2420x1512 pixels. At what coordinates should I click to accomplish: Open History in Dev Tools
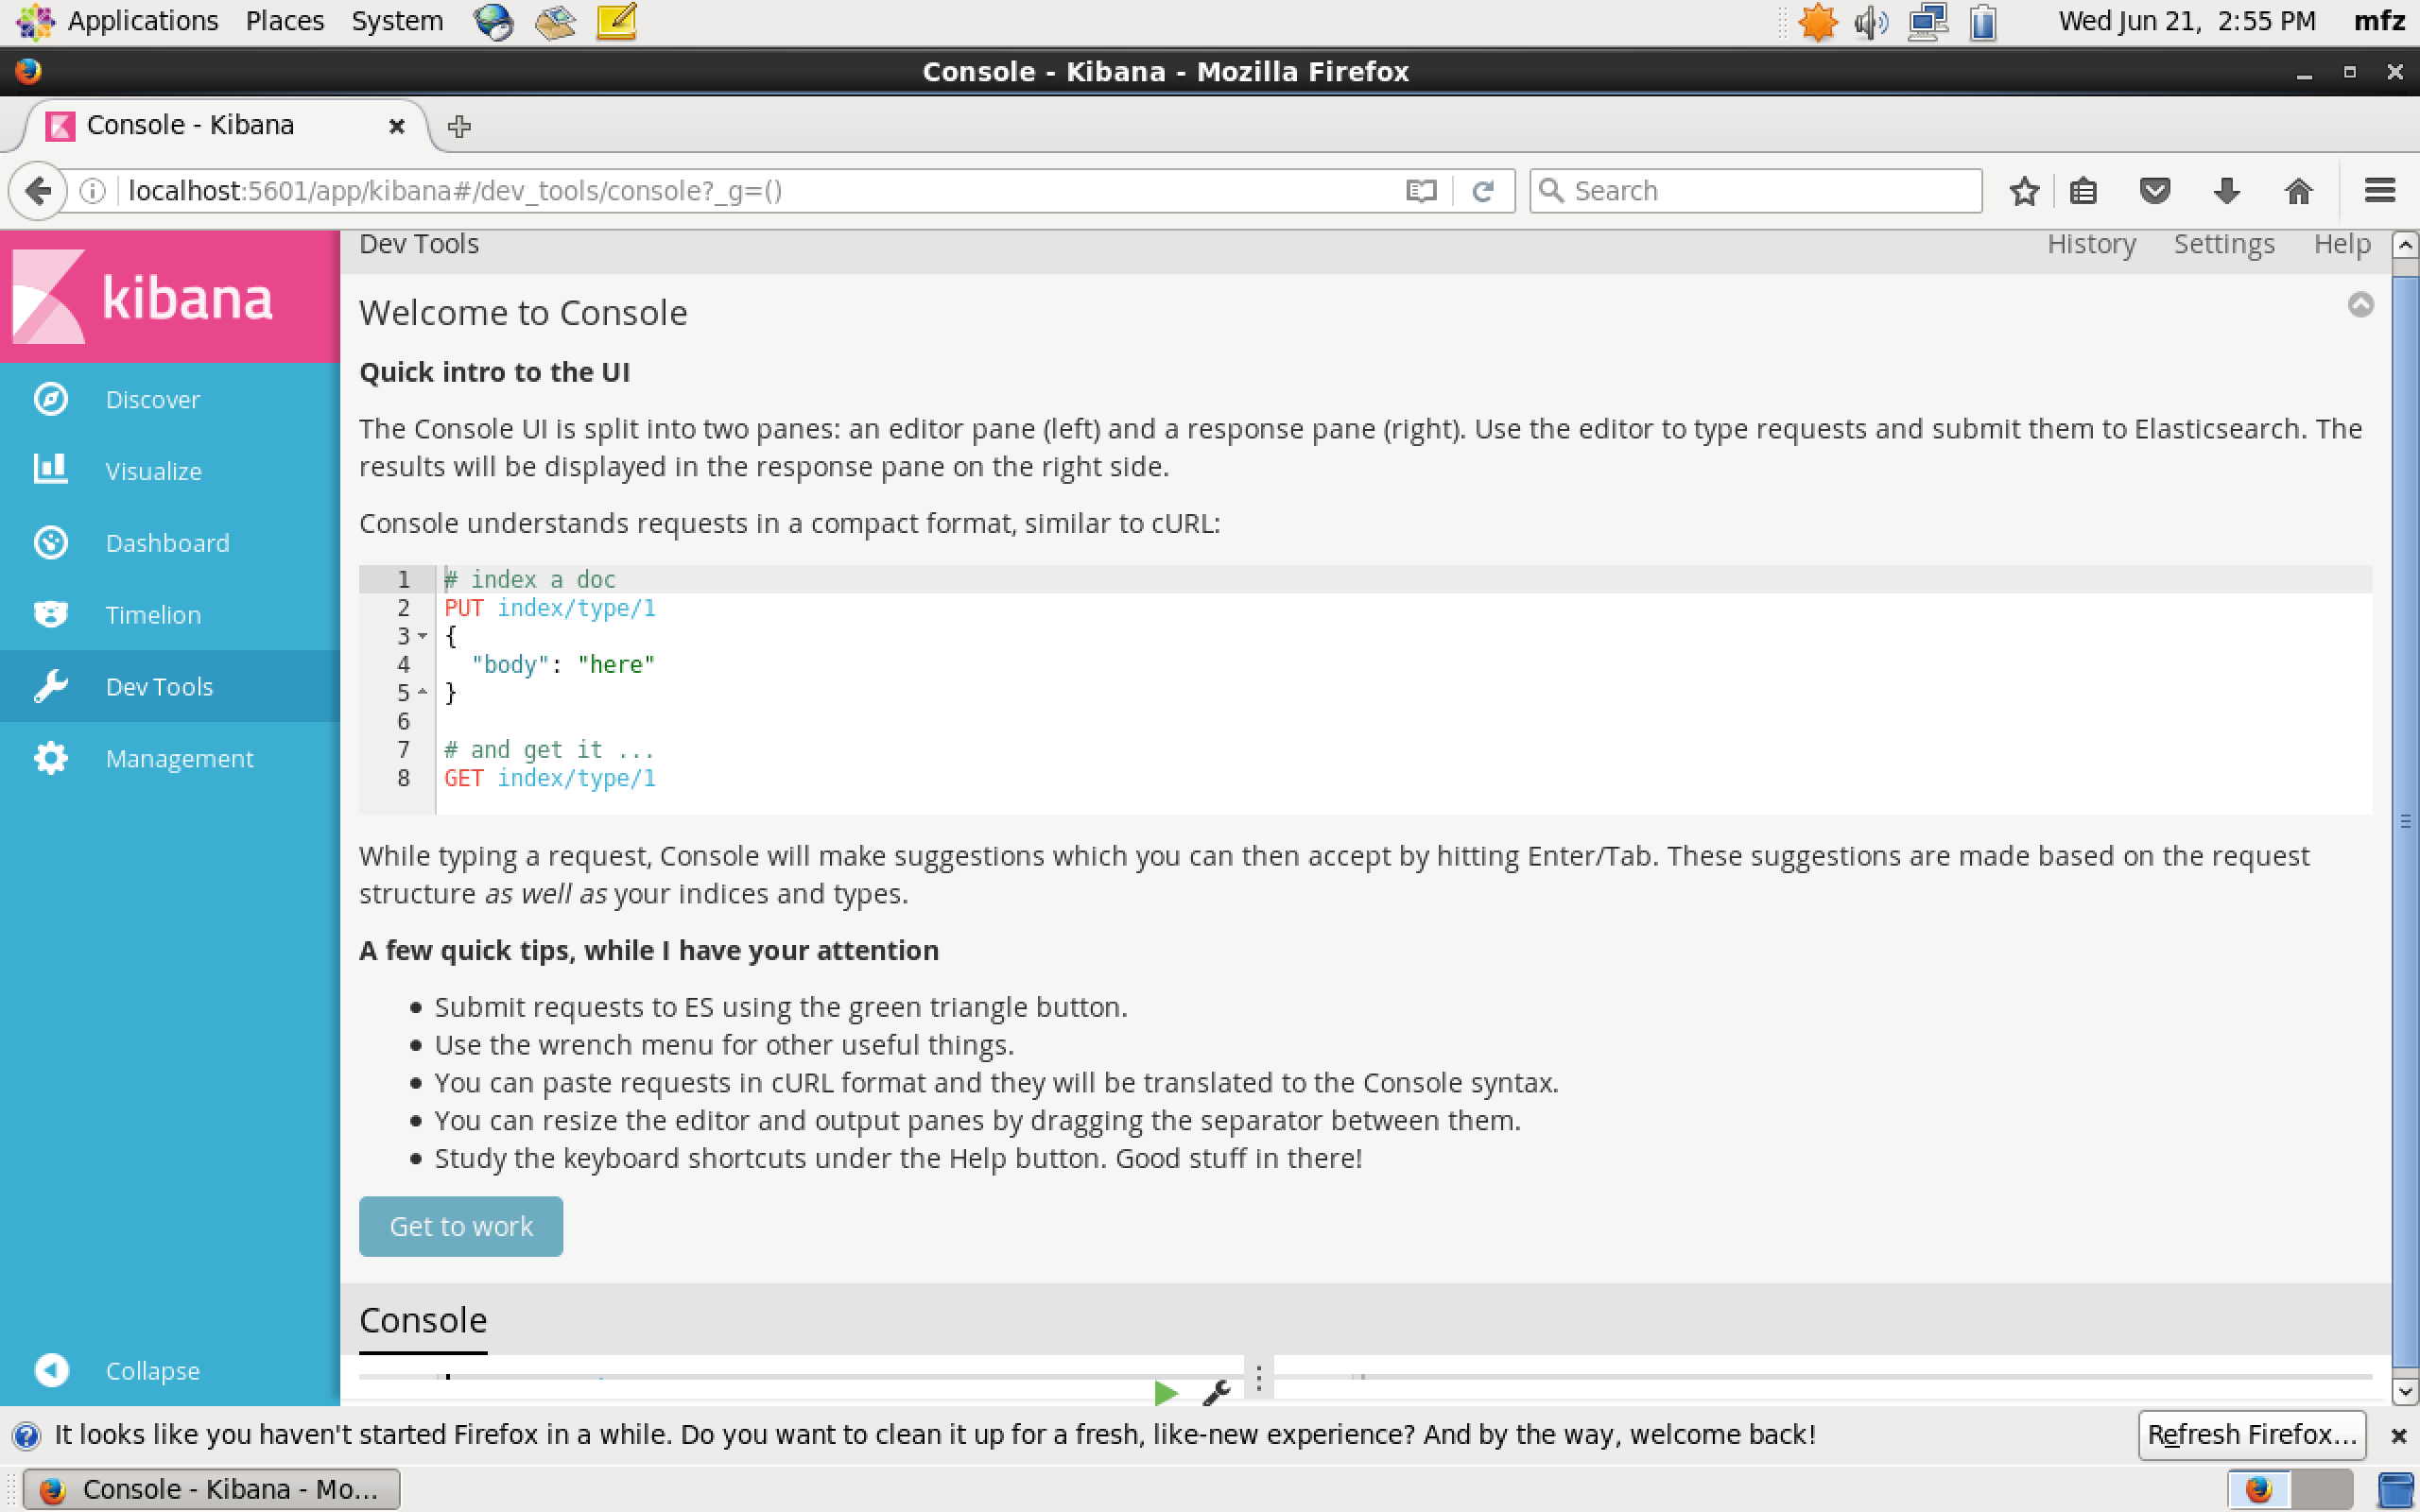[x=2091, y=244]
